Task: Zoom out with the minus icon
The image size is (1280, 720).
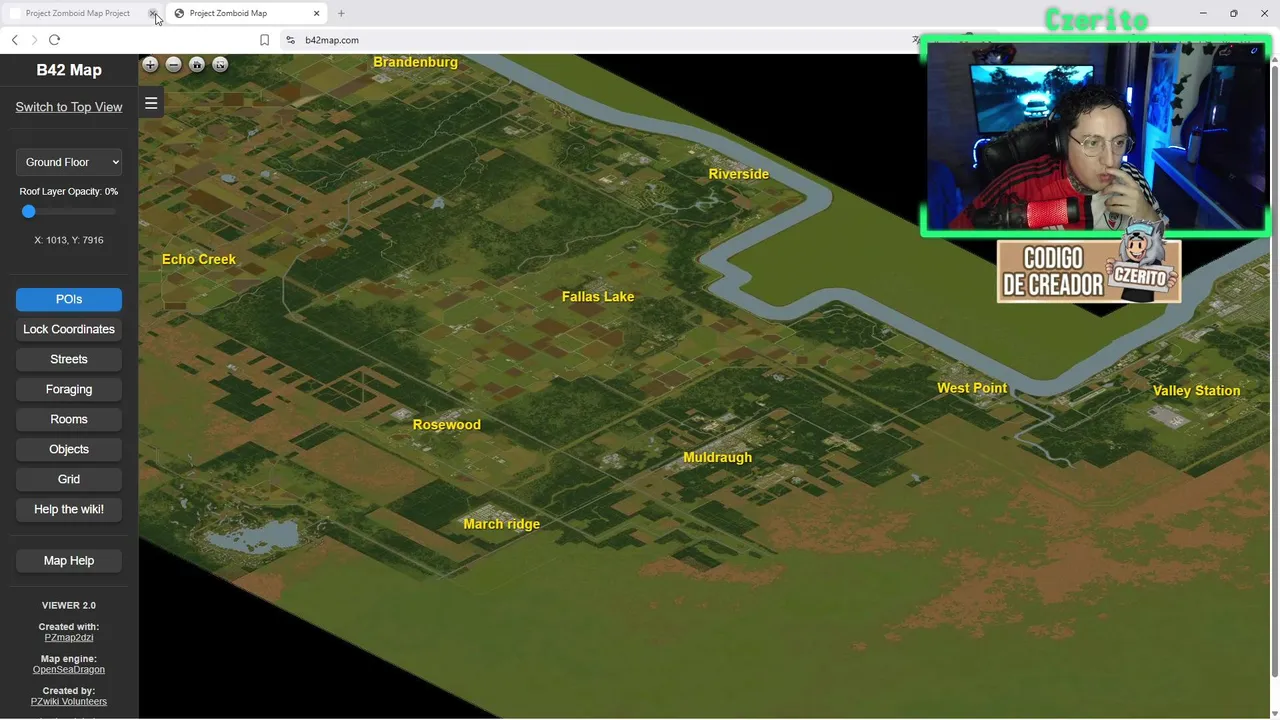Action: pos(173,65)
